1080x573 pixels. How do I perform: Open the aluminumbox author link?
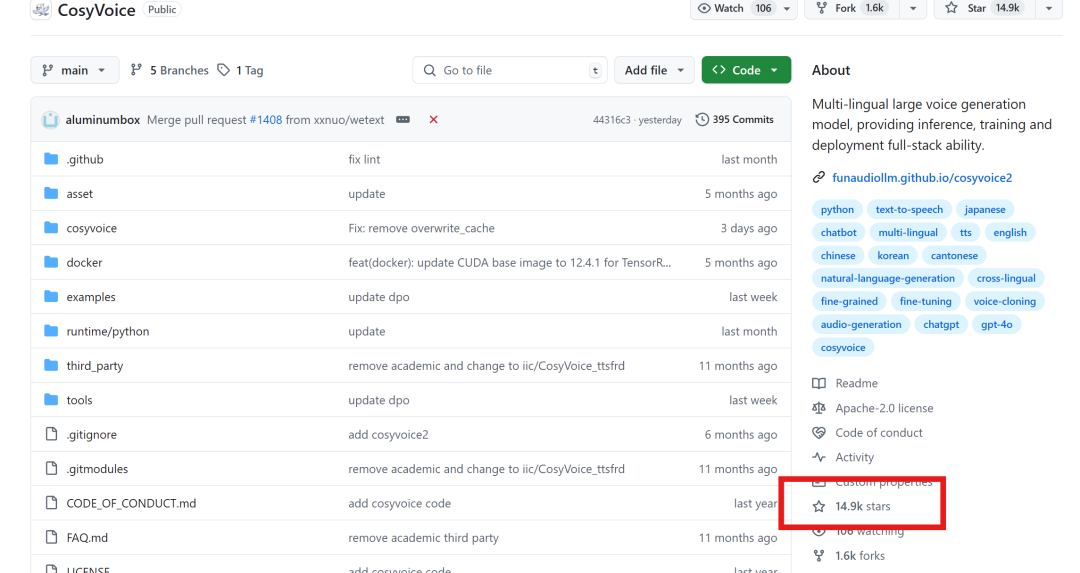(103, 120)
